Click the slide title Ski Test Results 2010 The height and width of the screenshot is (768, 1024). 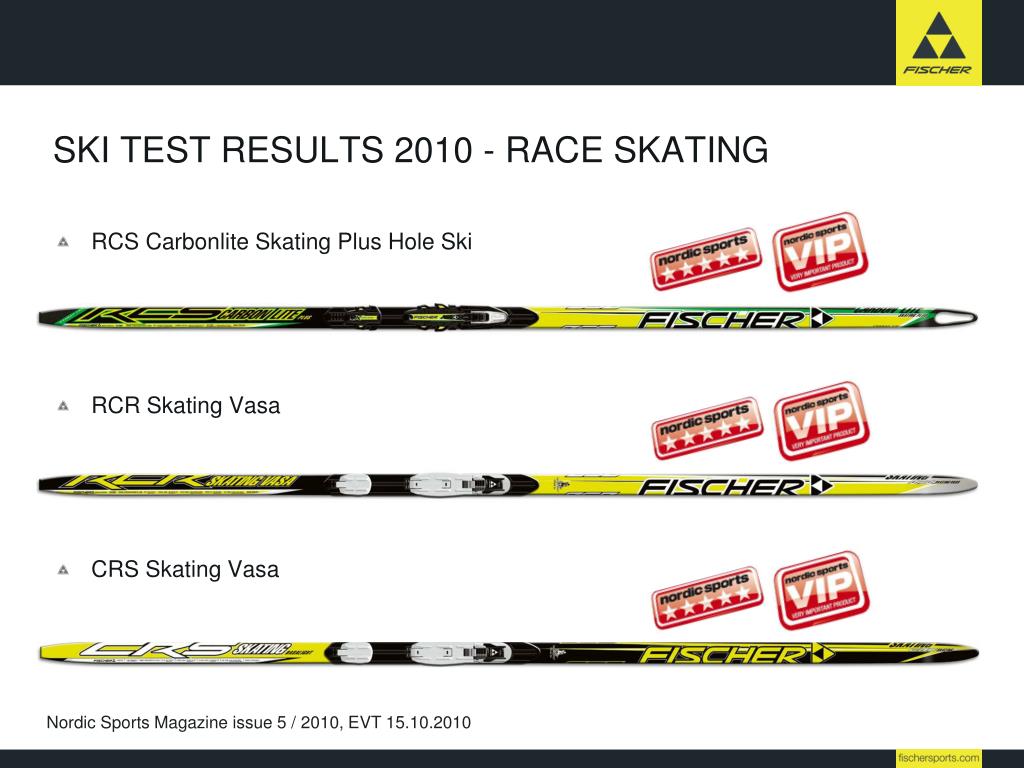411,150
